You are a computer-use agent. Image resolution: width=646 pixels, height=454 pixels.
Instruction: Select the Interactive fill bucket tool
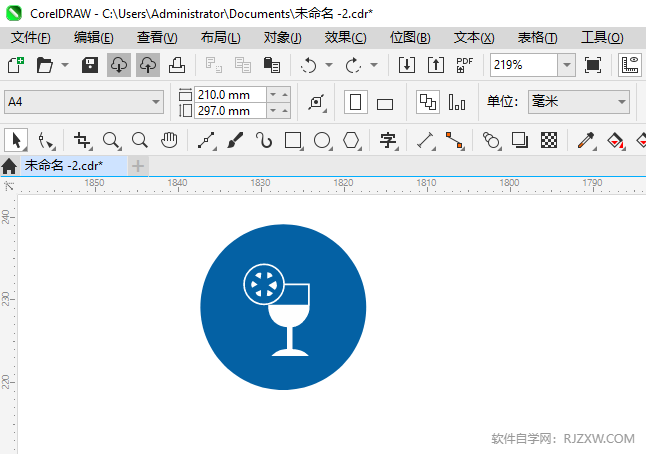click(616, 140)
